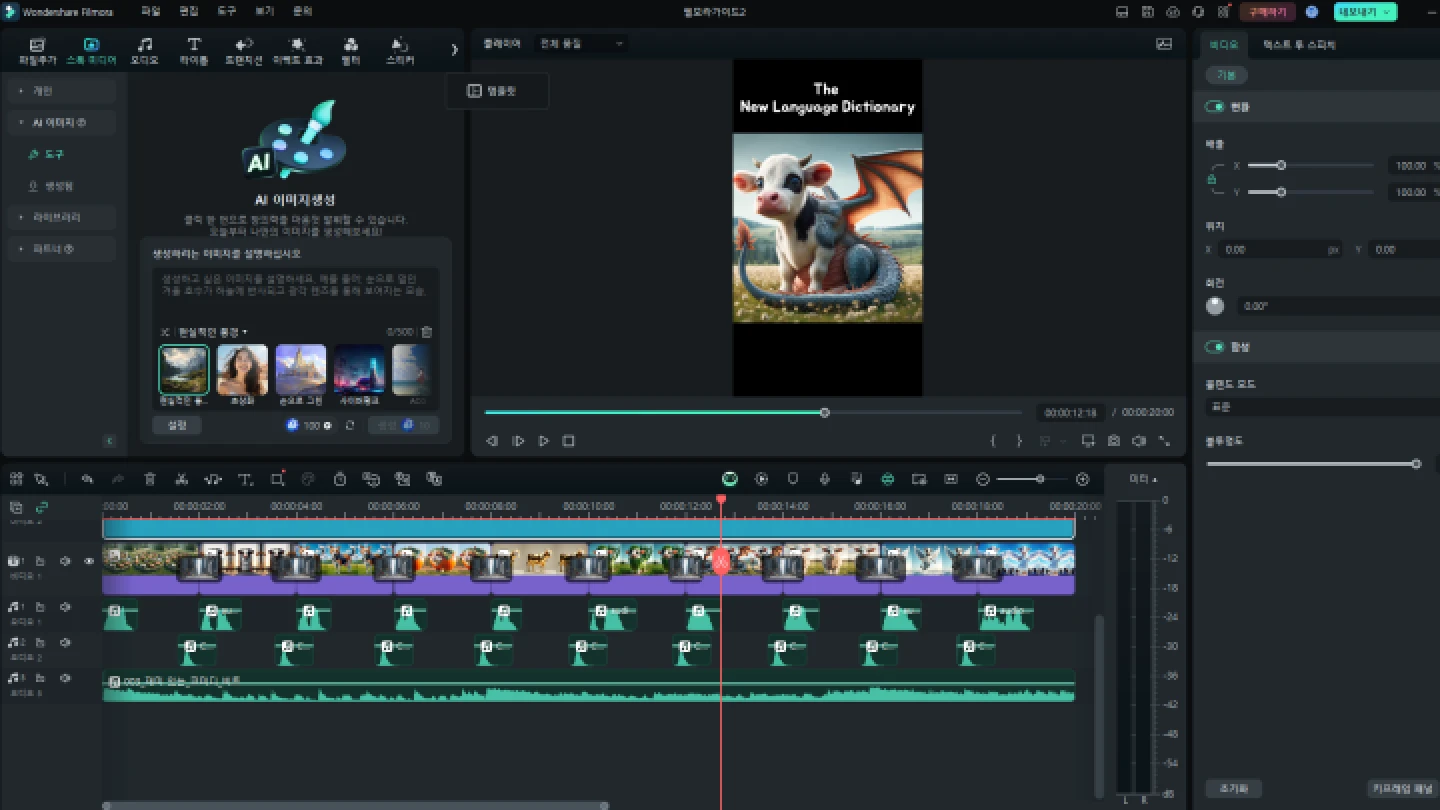Open the Export (내보내기) button dropdown arrow
This screenshot has width=1440, height=810.
tap(1385, 12)
